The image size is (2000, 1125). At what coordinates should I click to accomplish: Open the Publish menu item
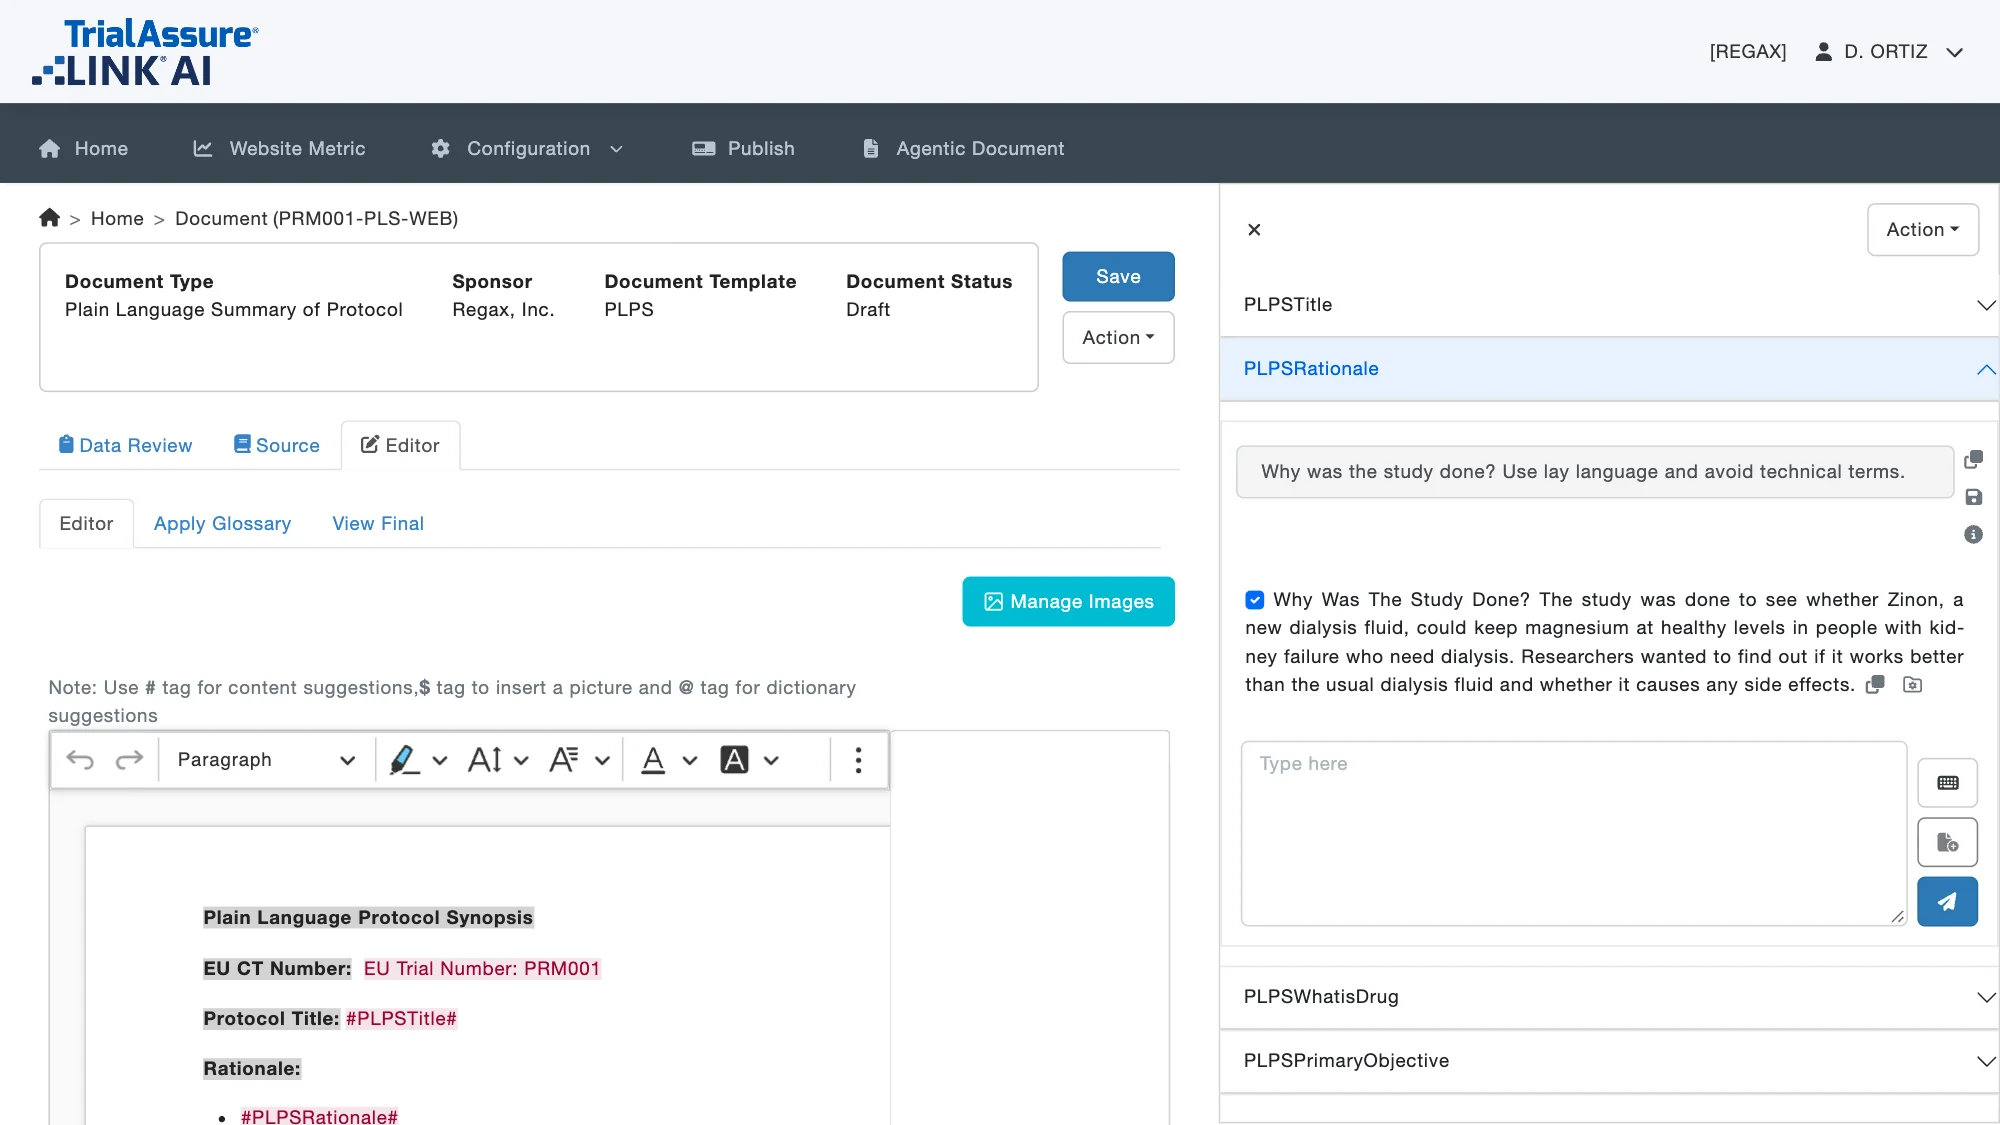coord(743,149)
